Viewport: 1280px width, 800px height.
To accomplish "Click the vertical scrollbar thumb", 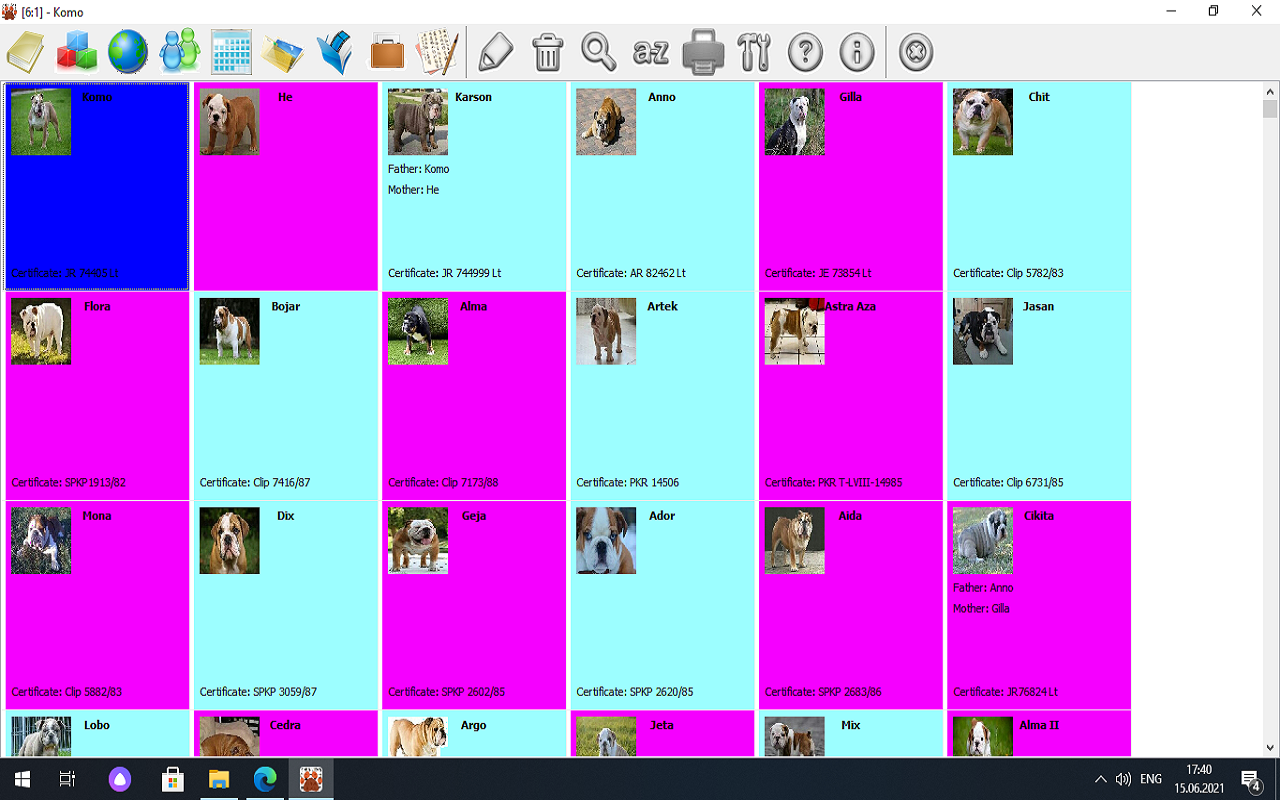I will click(1271, 109).
